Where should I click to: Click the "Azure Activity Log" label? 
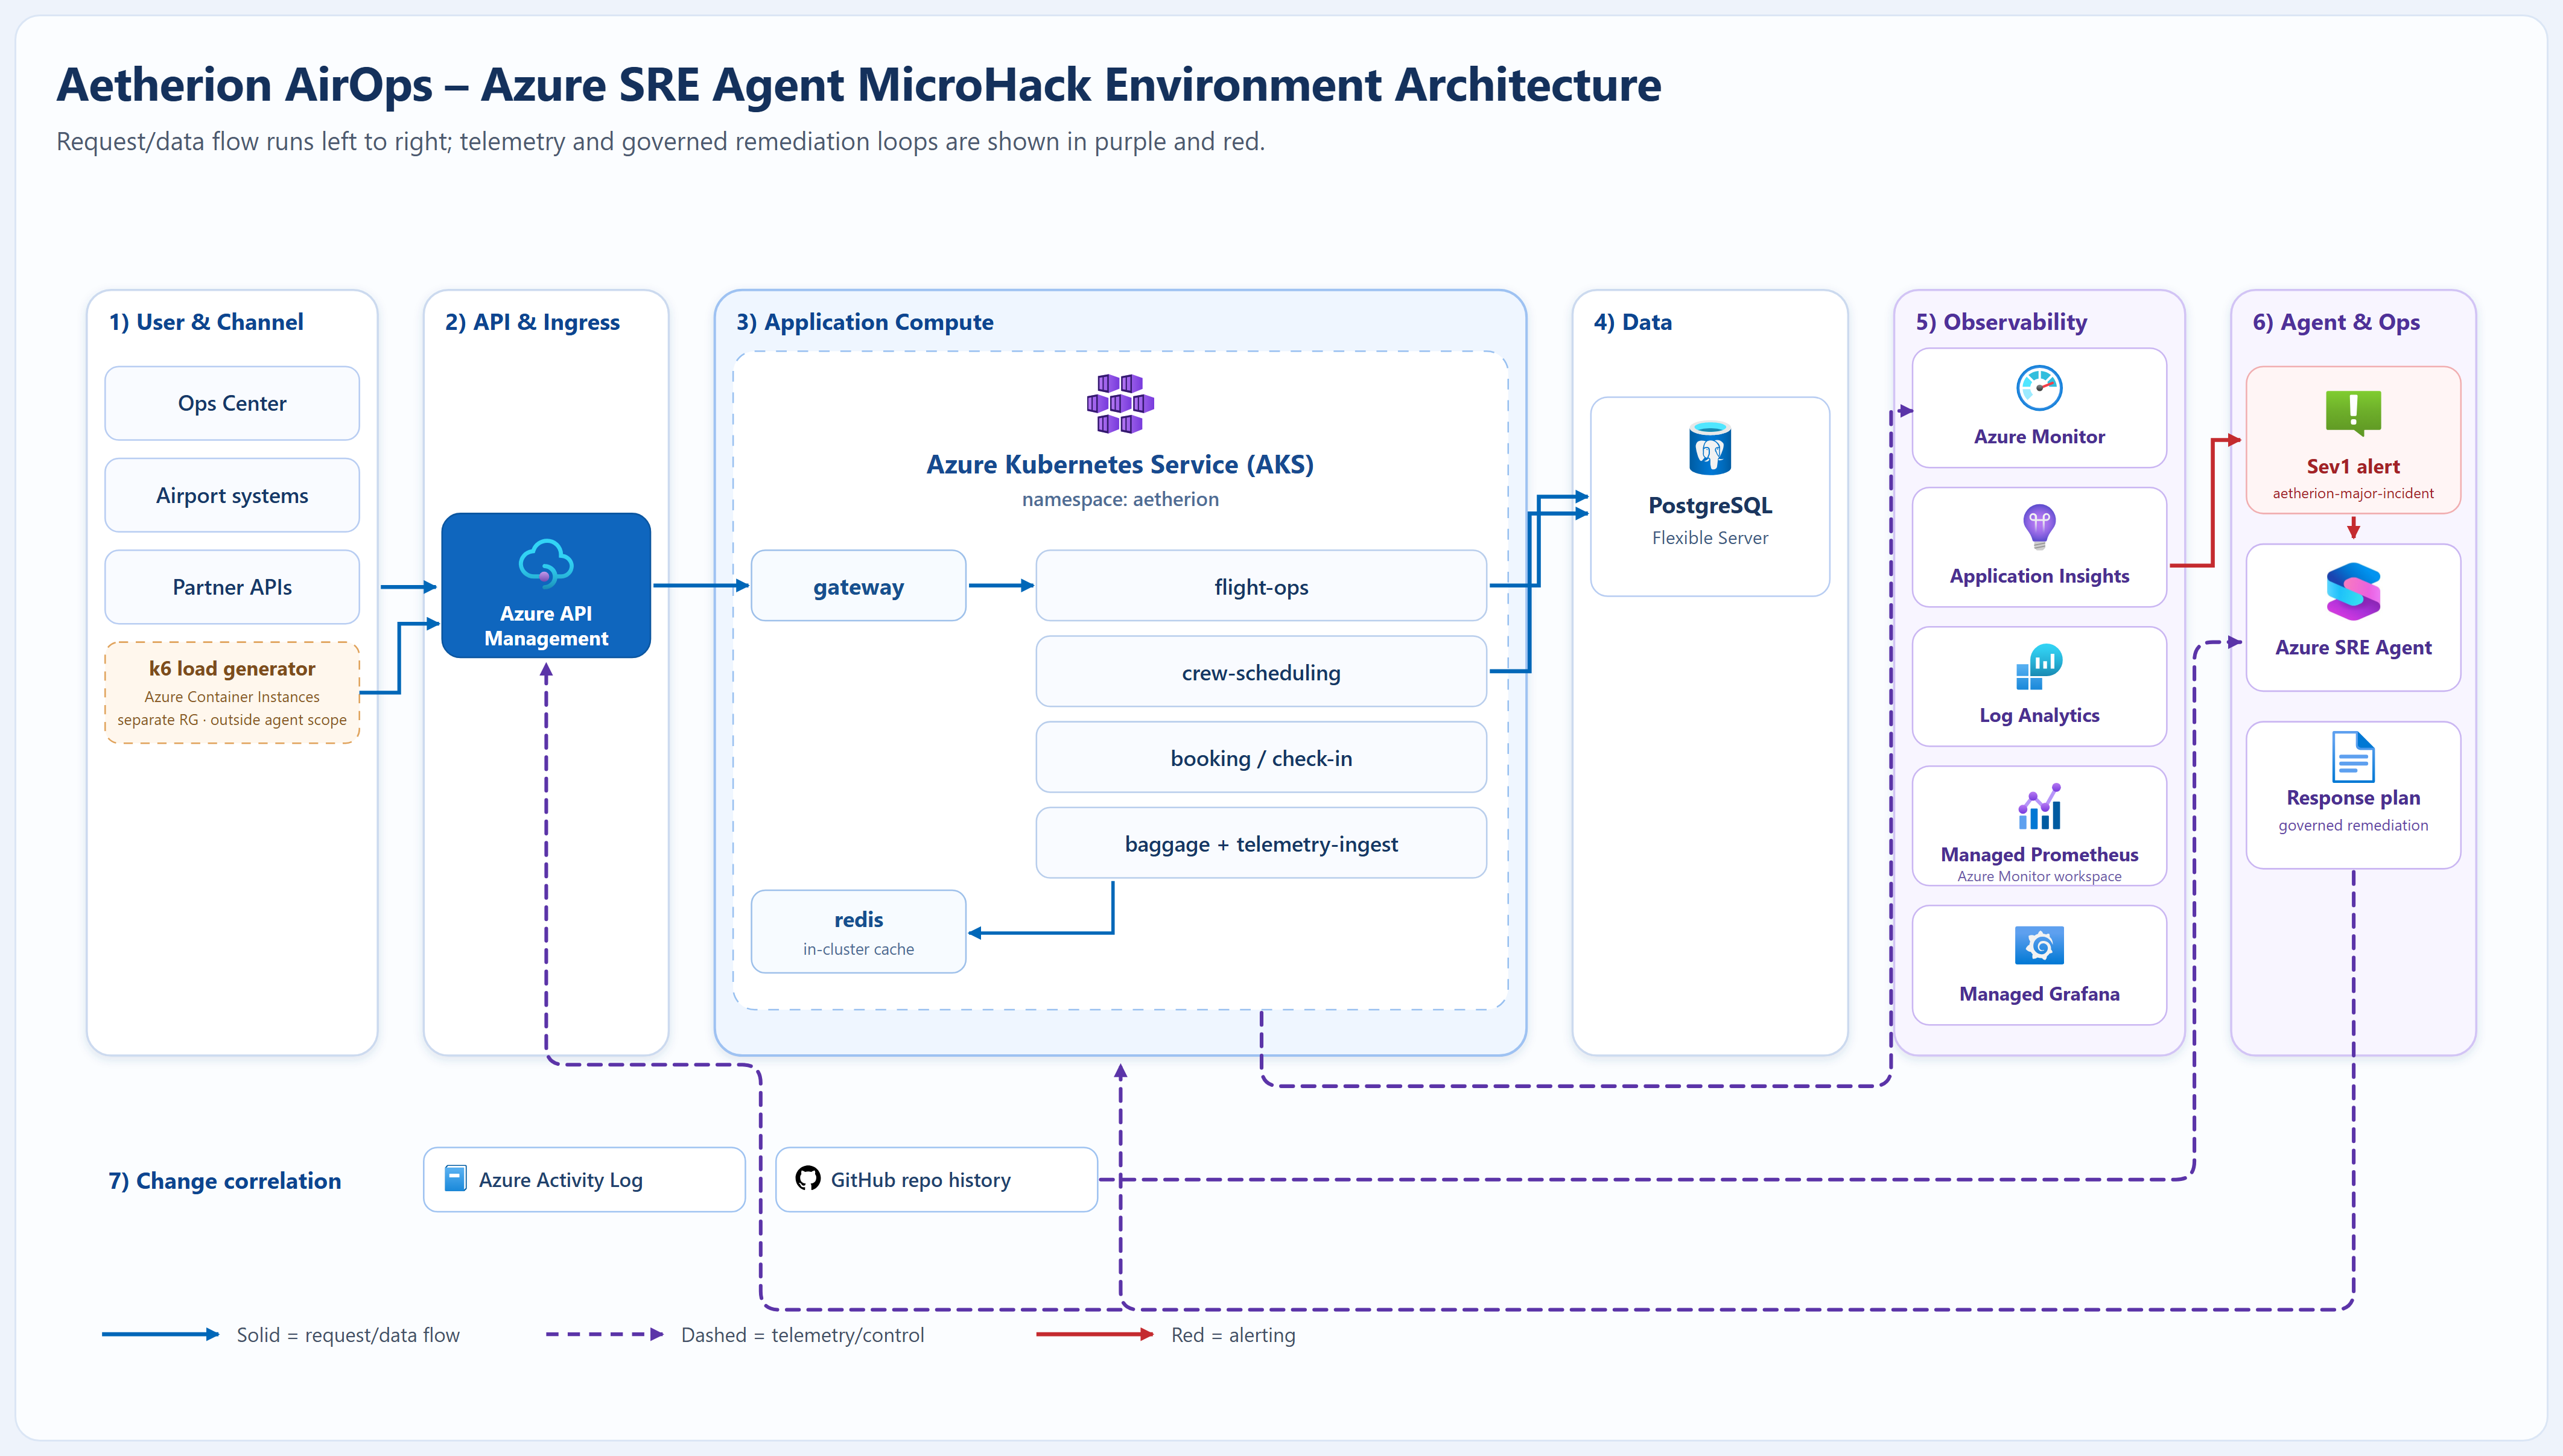[560, 1180]
